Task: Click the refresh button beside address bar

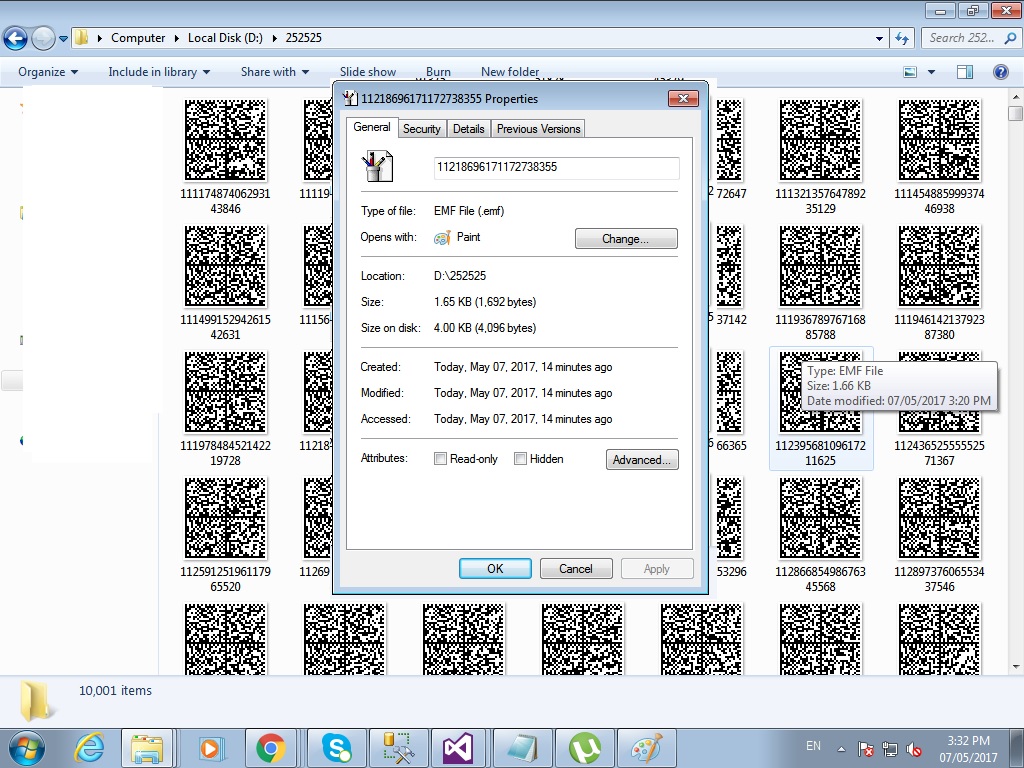Action: coord(902,38)
